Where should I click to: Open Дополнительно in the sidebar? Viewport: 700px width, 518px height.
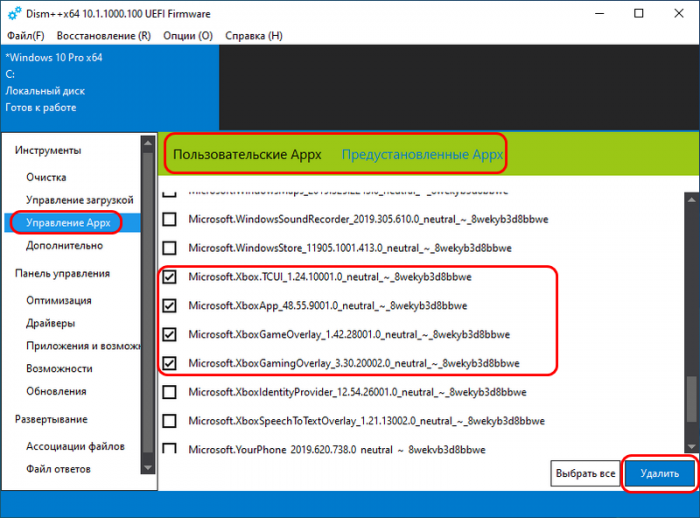[64, 246]
